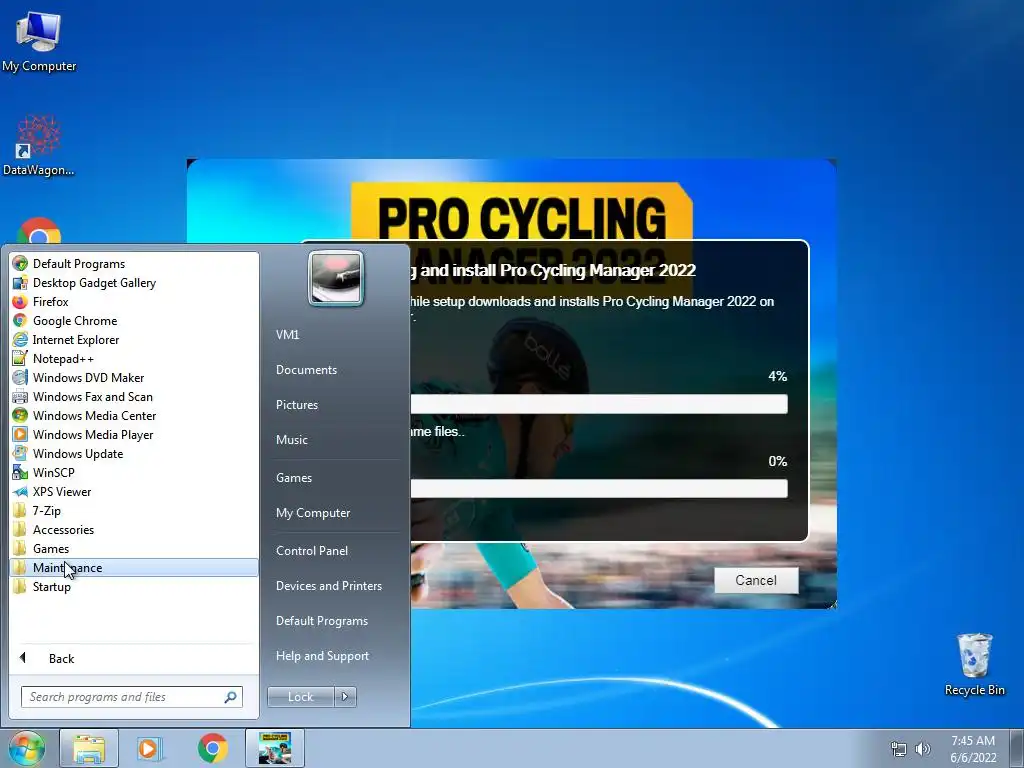
Task: Open Control Panel
Action: click(x=312, y=551)
